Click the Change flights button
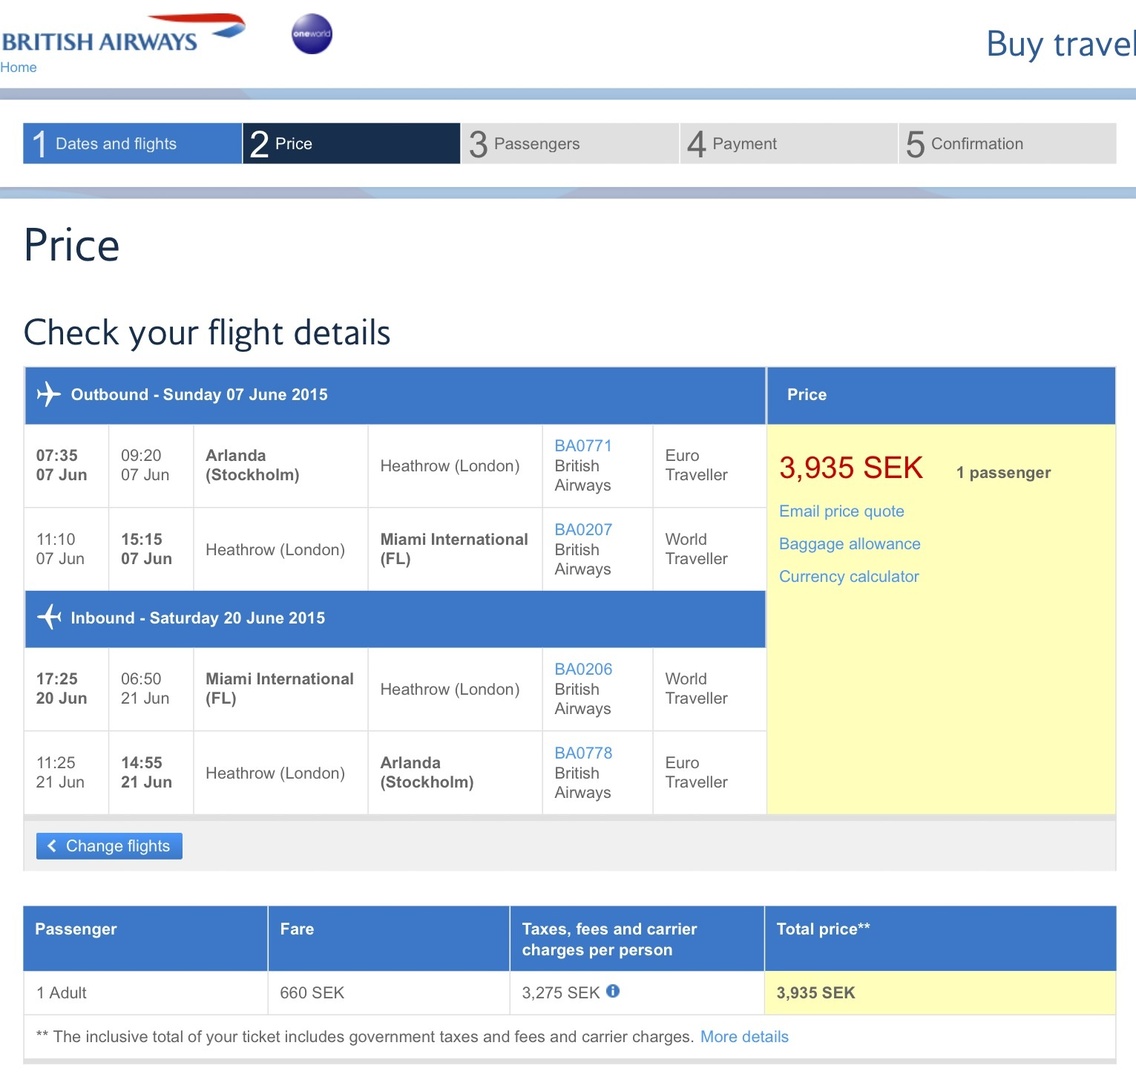 pyautogui.click(x=109, y=846)
